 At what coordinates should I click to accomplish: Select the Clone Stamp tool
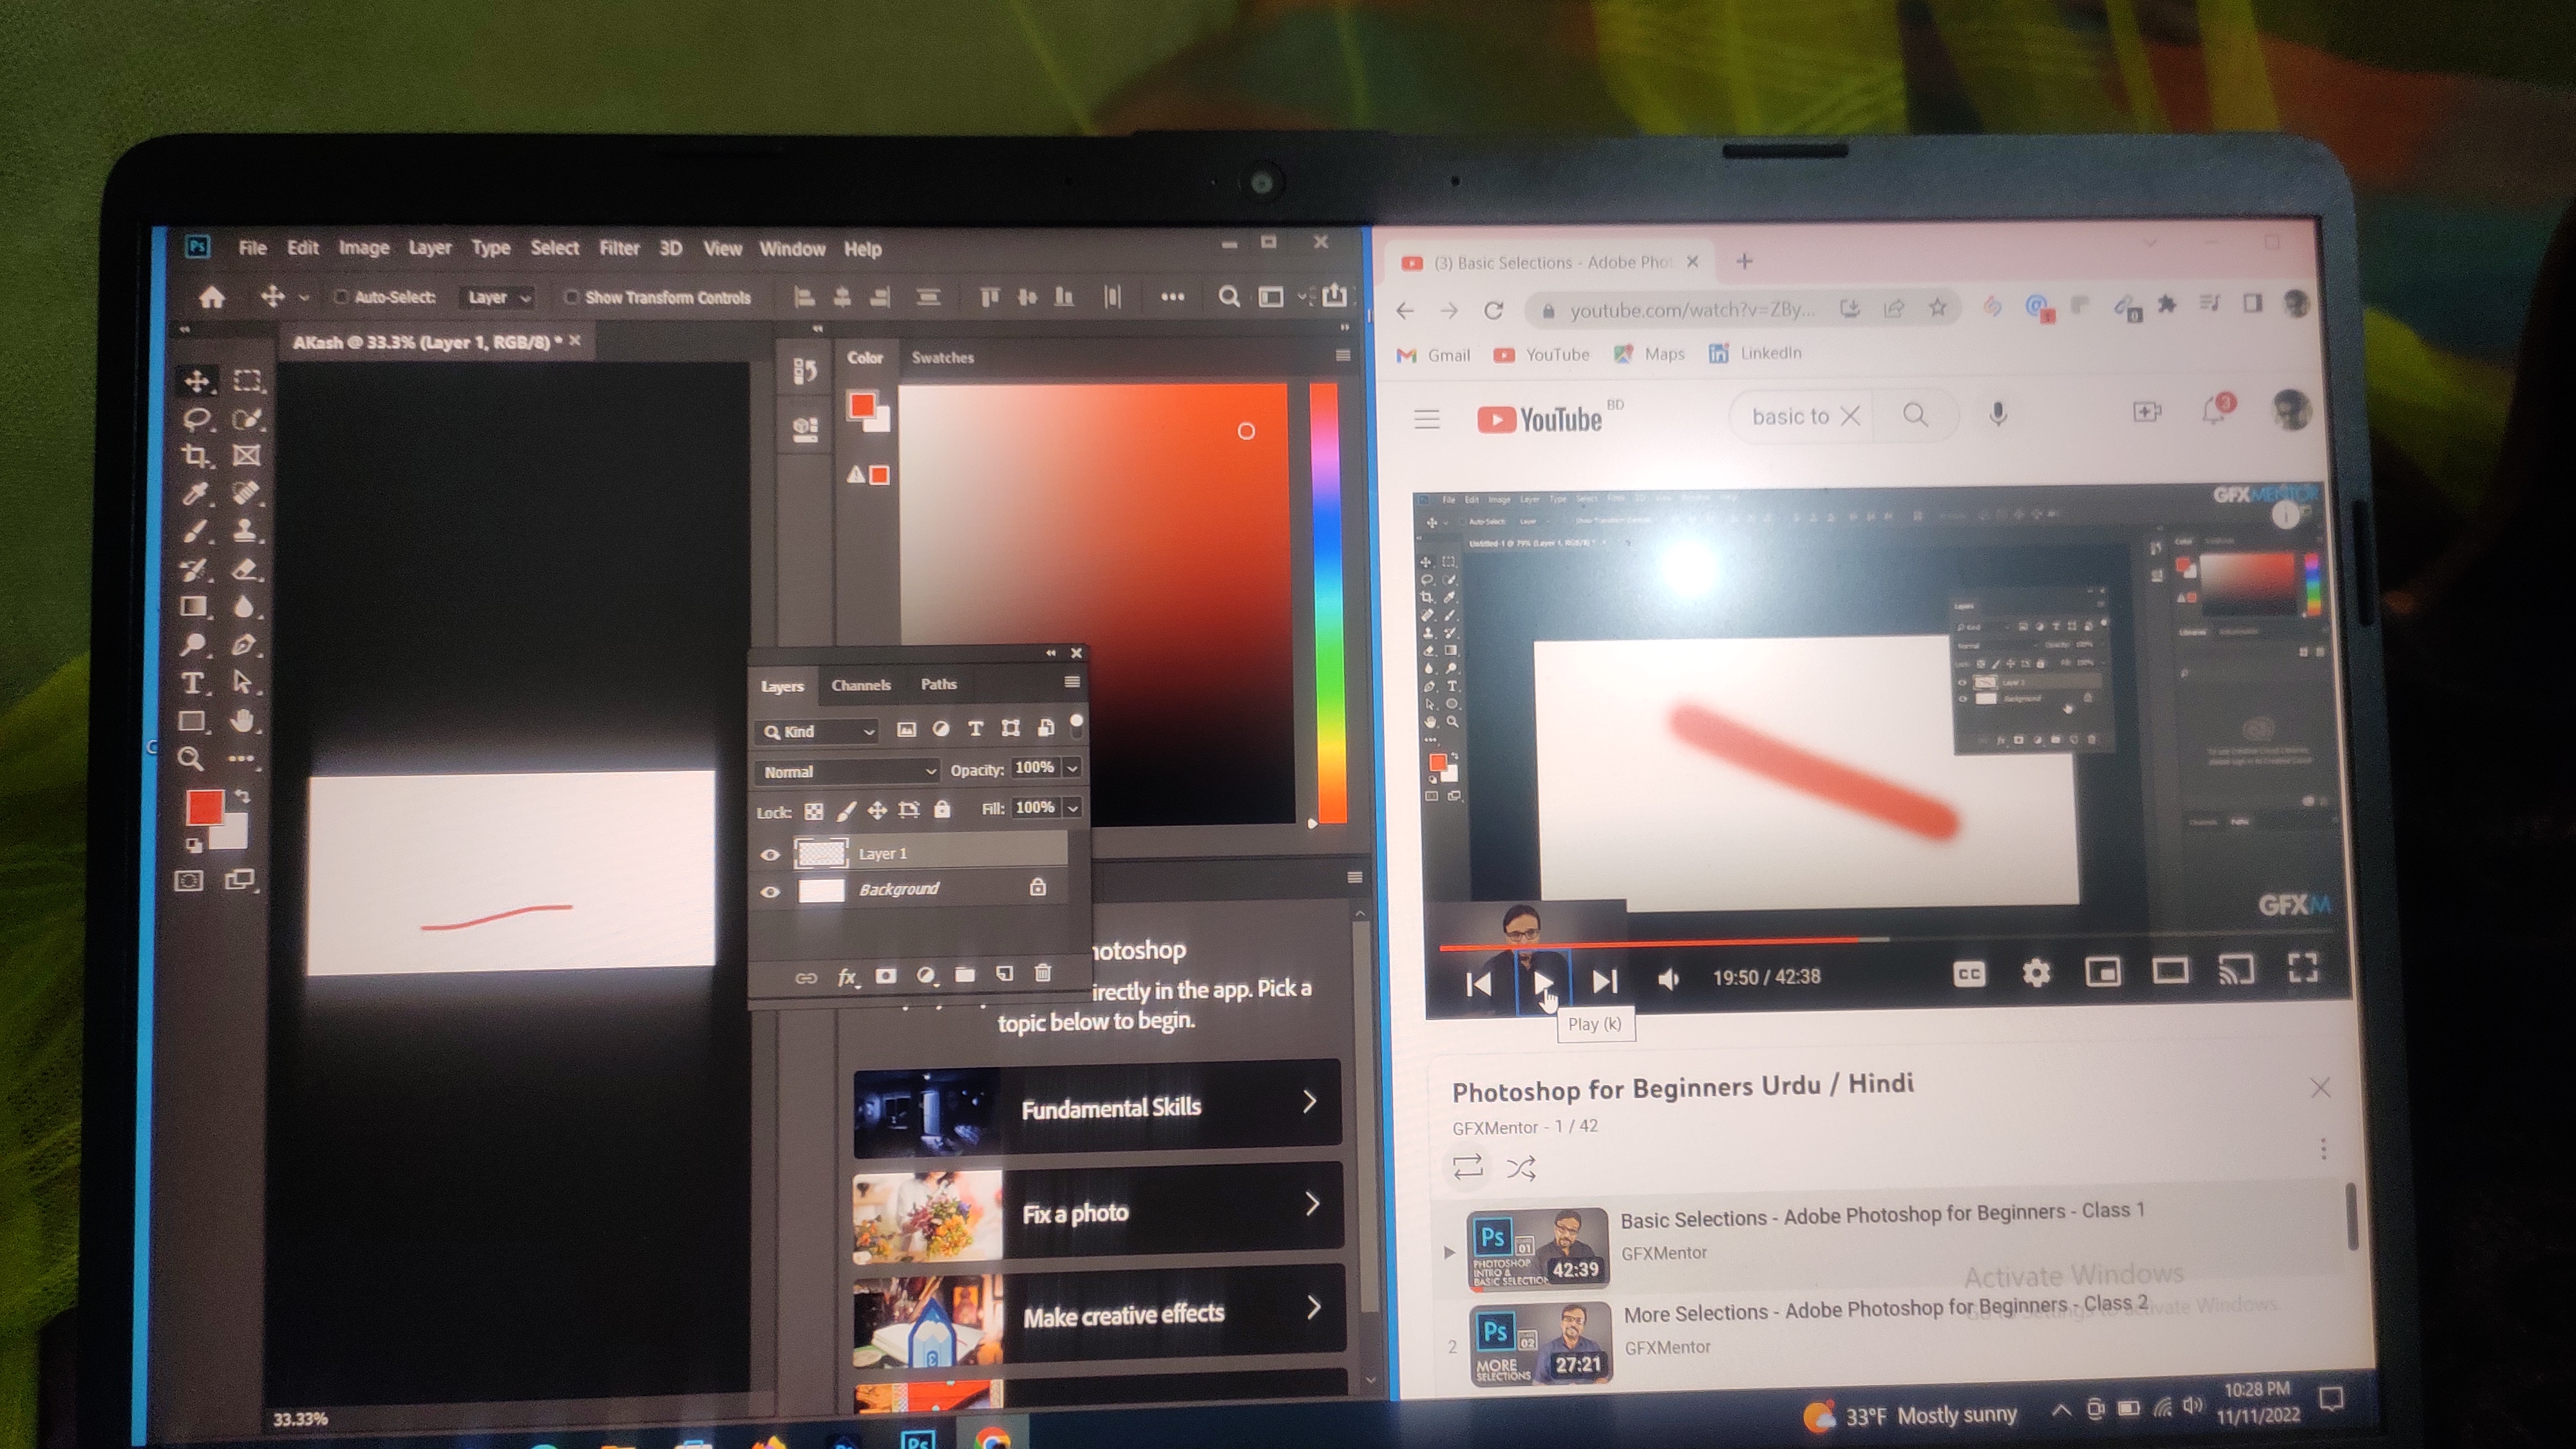point(245,531)
